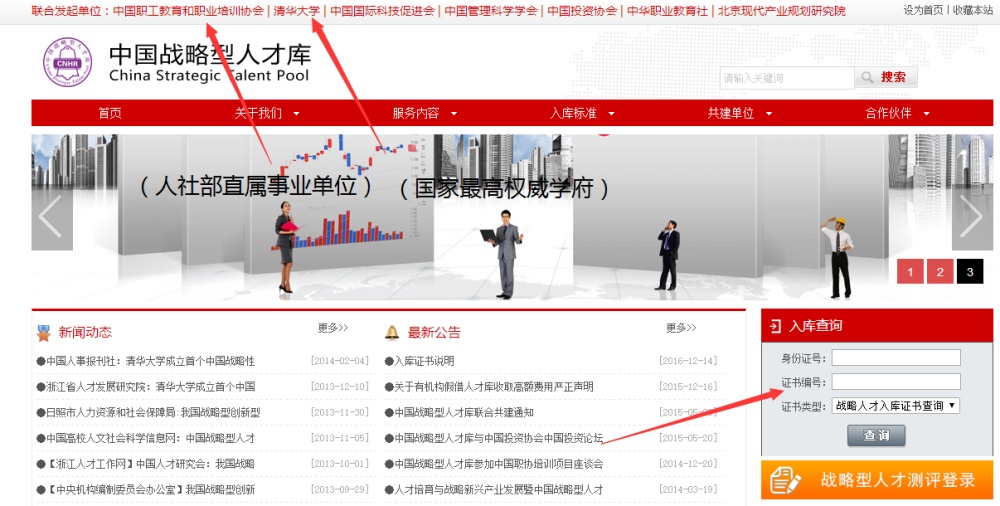
Task: Click the 查询 button
Action: 876,436
